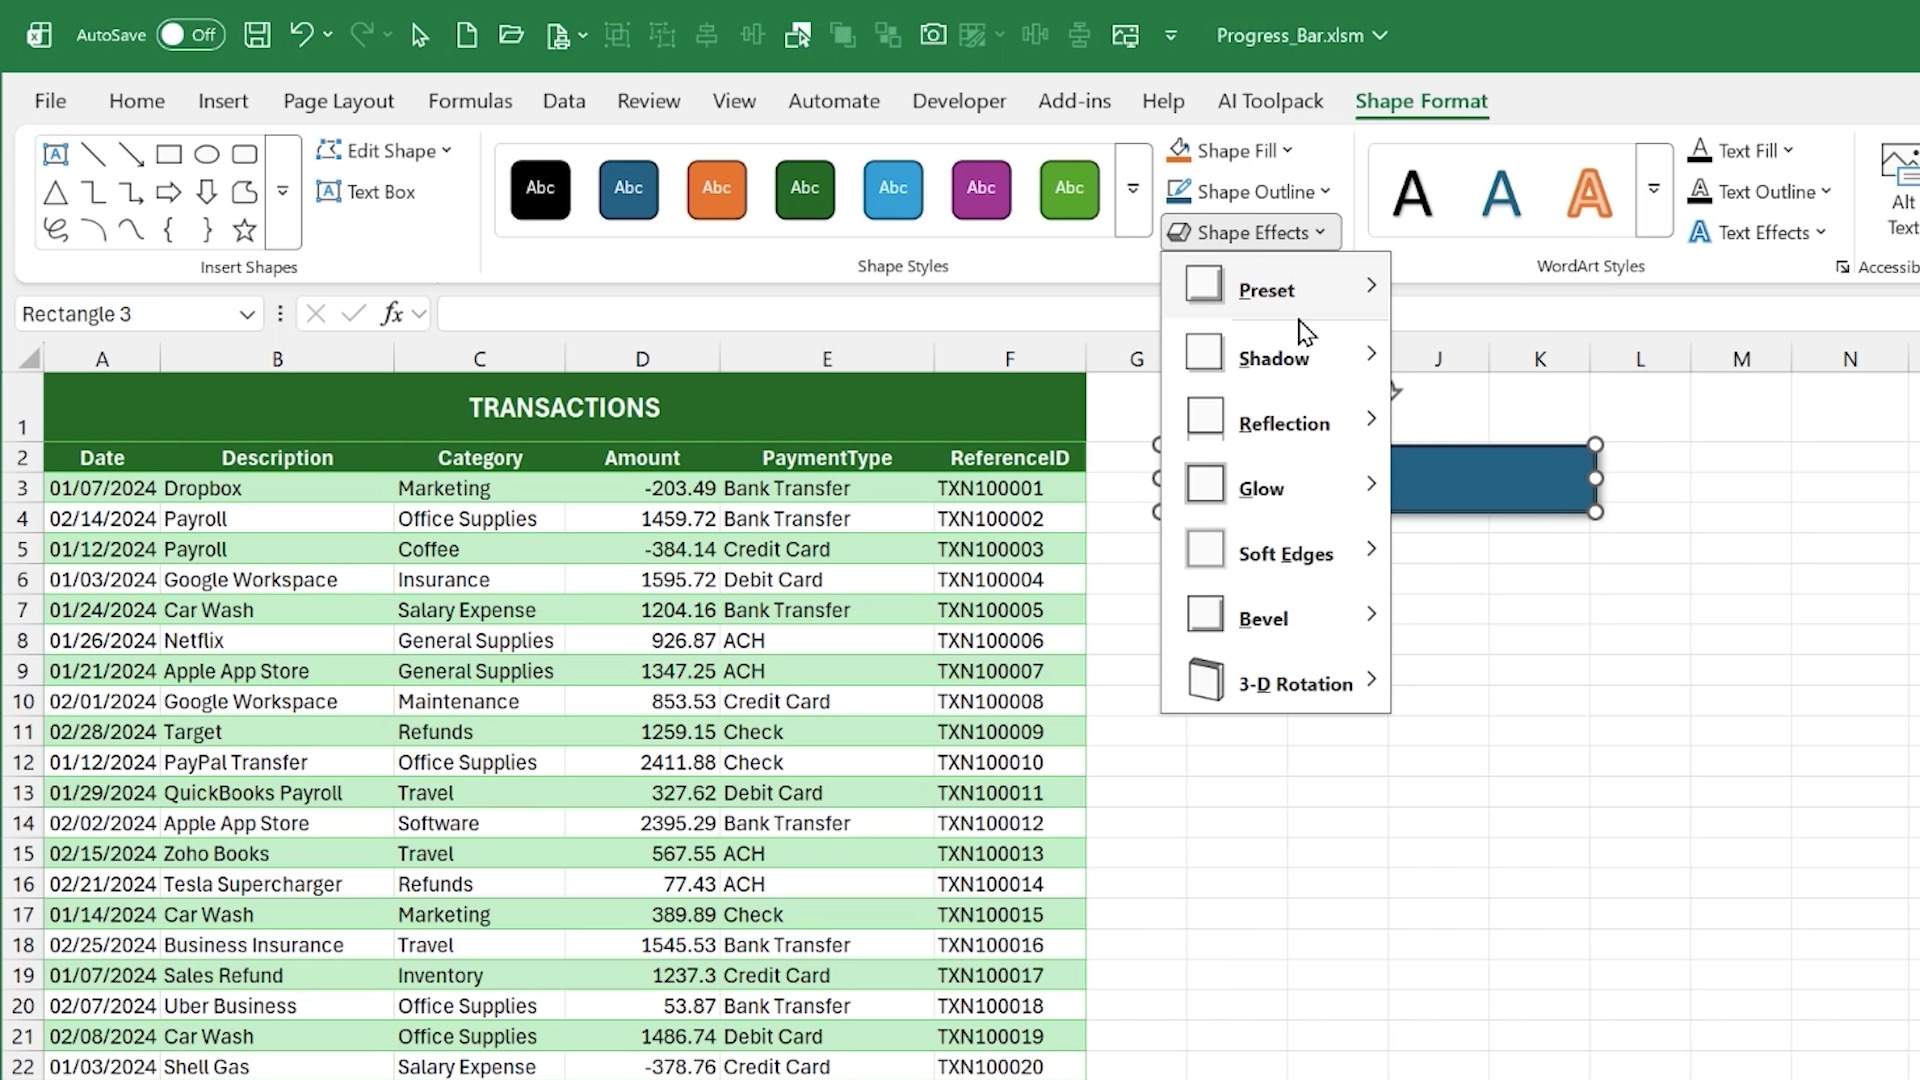Open the 3-D Rotation submenu
The width and height of the screenshot is (1920, 1080).
click(x=1276, y=682)
